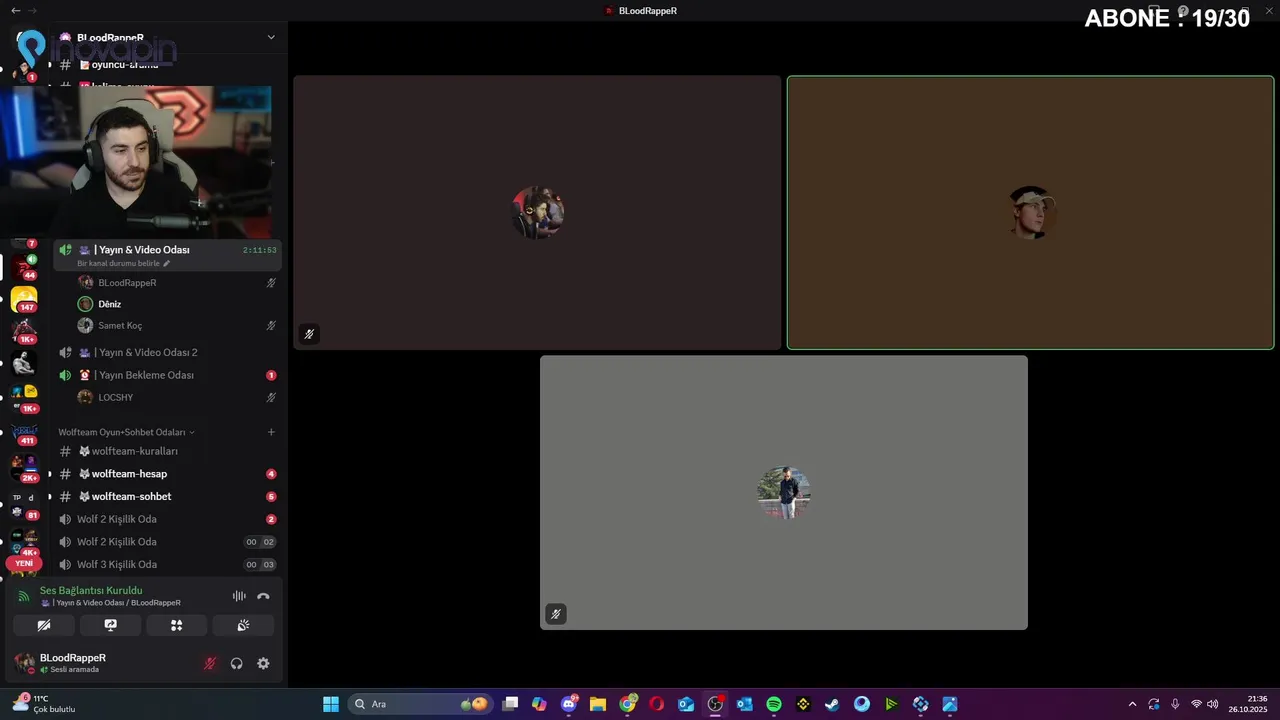Open server icon with 411 badge
Viewport: 1280px width, 720px height.
click(24, 433)
